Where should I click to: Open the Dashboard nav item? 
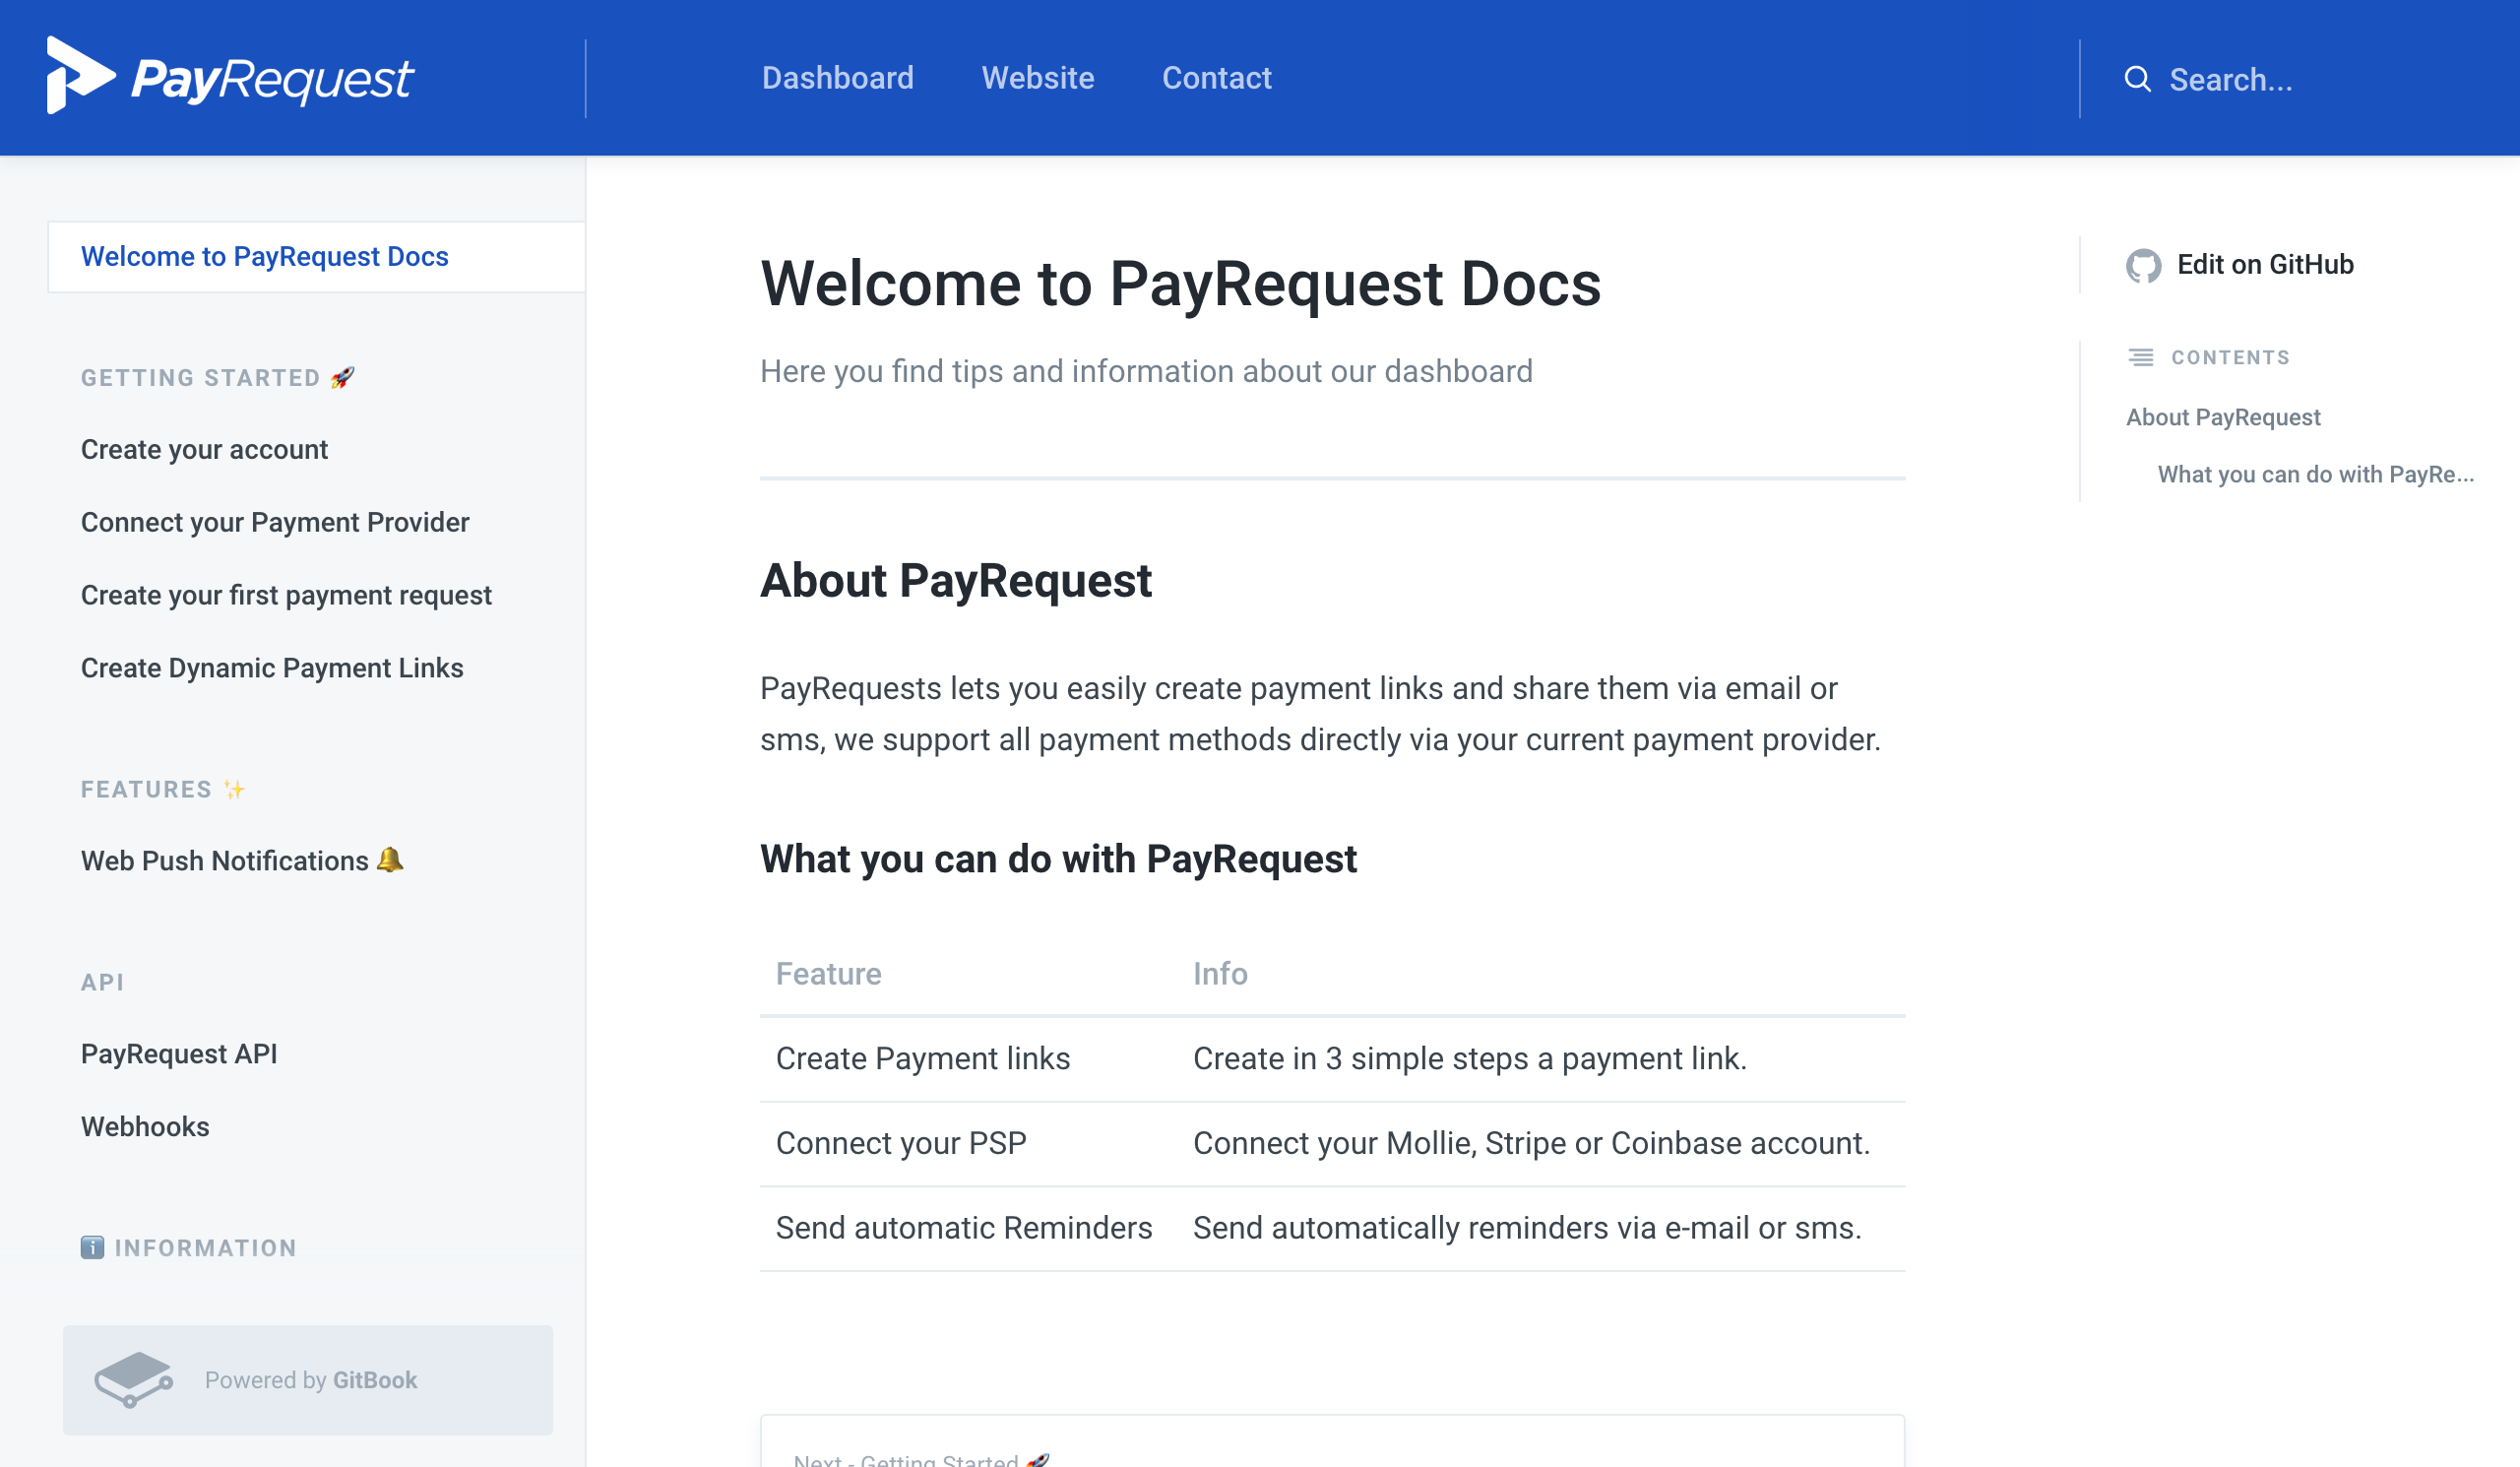click(x=837, y=78)
